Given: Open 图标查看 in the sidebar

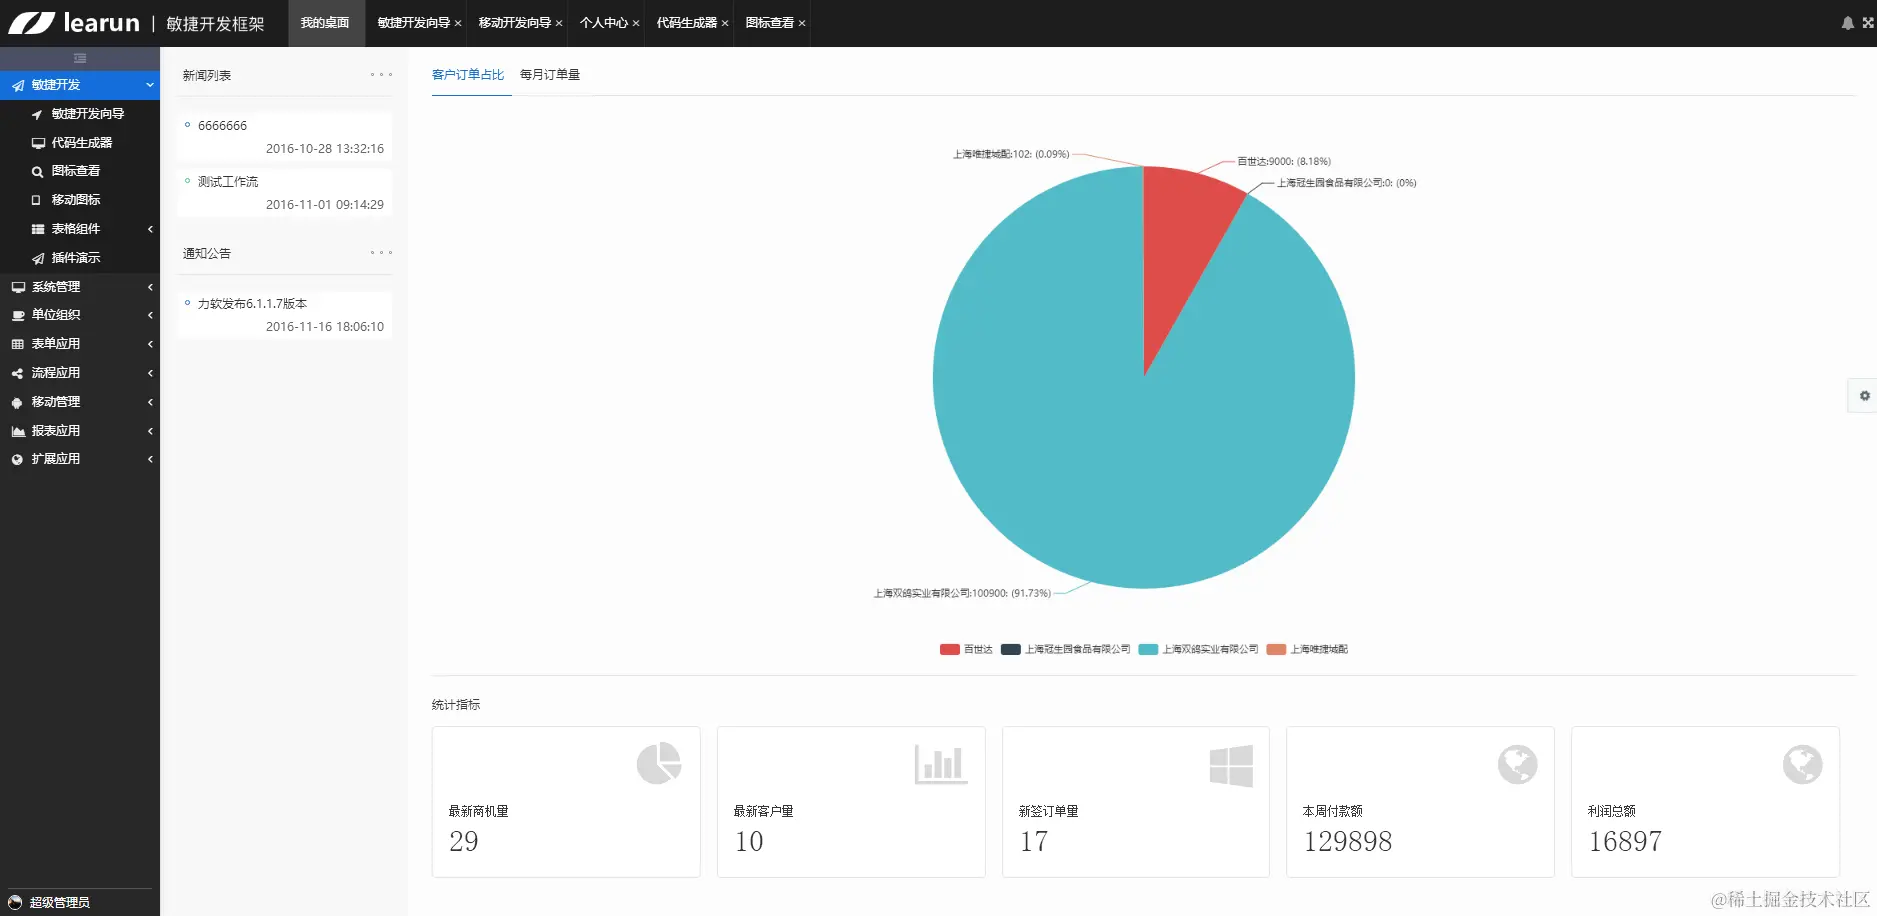Looking at the screenshot, I should pyautogui.click(x=80, y=171).
